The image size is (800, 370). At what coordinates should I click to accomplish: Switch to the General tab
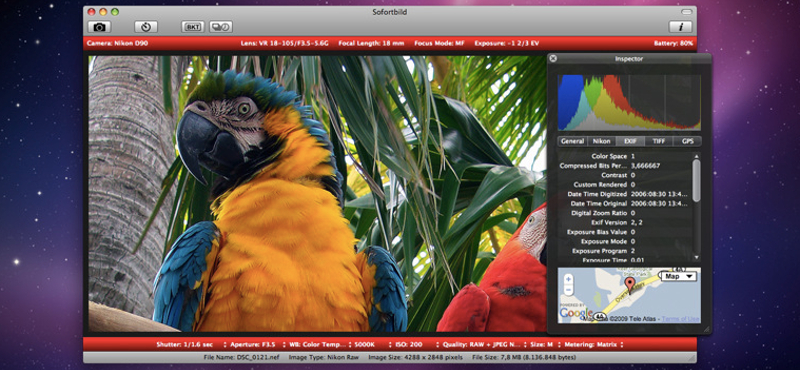point(572,141)
